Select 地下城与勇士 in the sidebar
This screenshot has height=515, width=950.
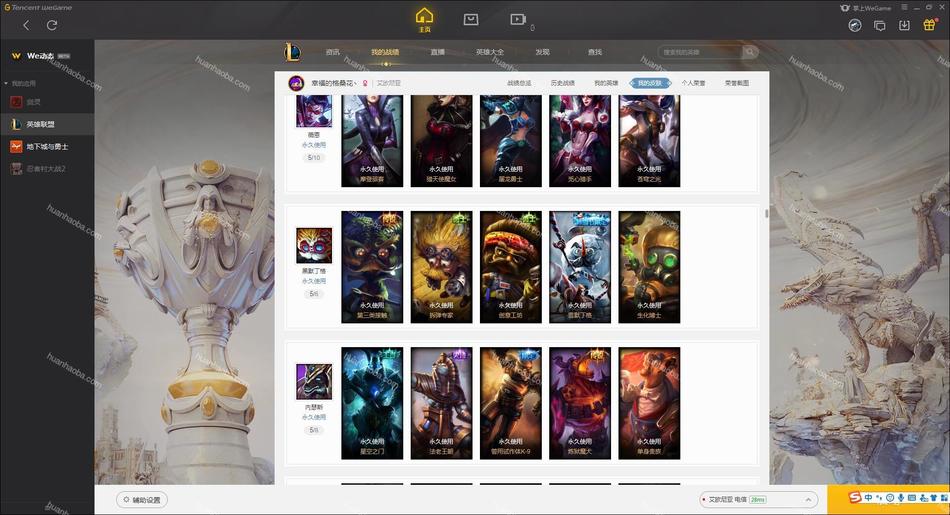click(47, 147)
